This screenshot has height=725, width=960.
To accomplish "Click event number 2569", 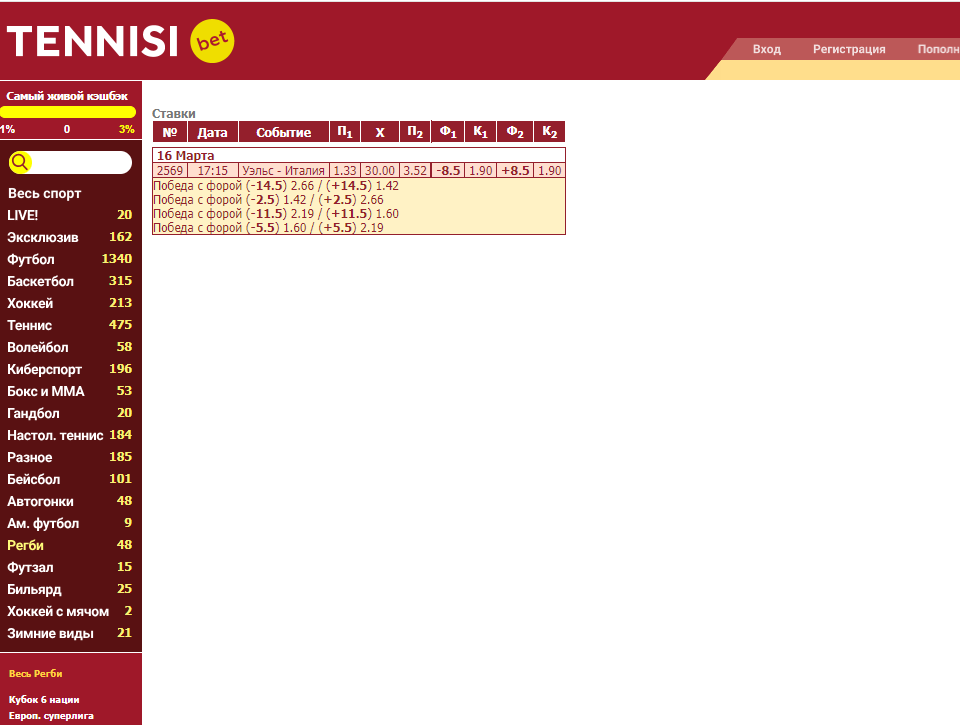I will (x=170, y=171).
